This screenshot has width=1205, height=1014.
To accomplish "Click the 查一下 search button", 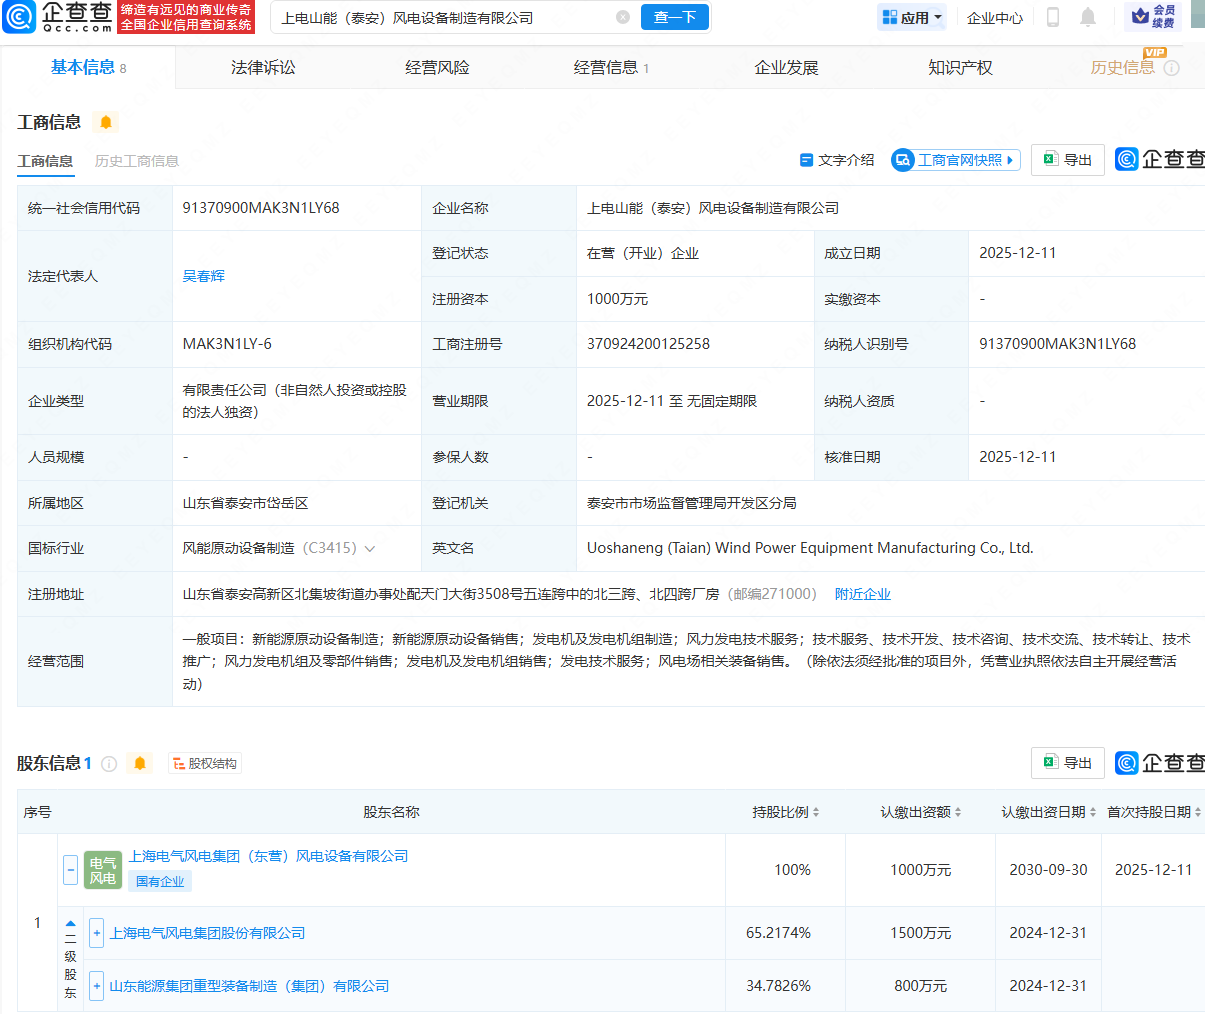I will pyautogui.click(x=675, y=17).
